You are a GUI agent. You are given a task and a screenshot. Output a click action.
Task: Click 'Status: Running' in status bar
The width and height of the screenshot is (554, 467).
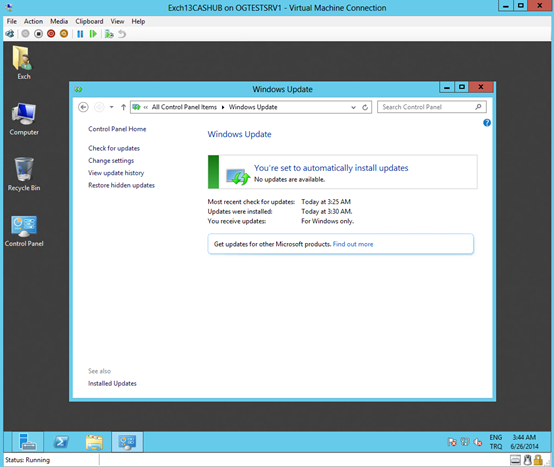click(x=28, y=460)
